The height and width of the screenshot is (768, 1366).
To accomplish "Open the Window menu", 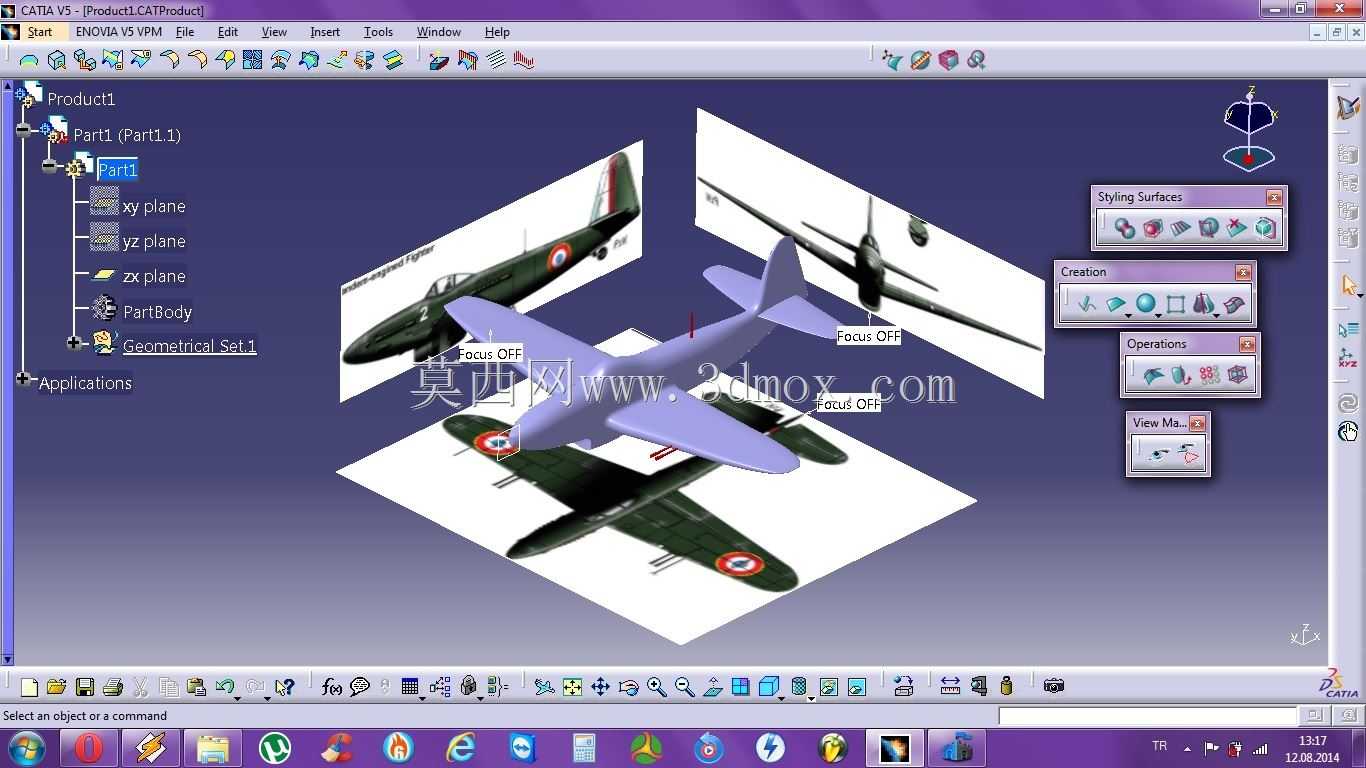I will pyautogui.click(x=439, y=32).
